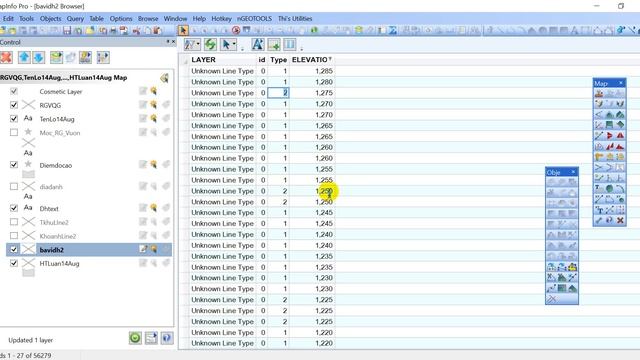Click the blue help icon at panel bottom
This screenshot has height=360, width=640.
click(x=167, y=338)
